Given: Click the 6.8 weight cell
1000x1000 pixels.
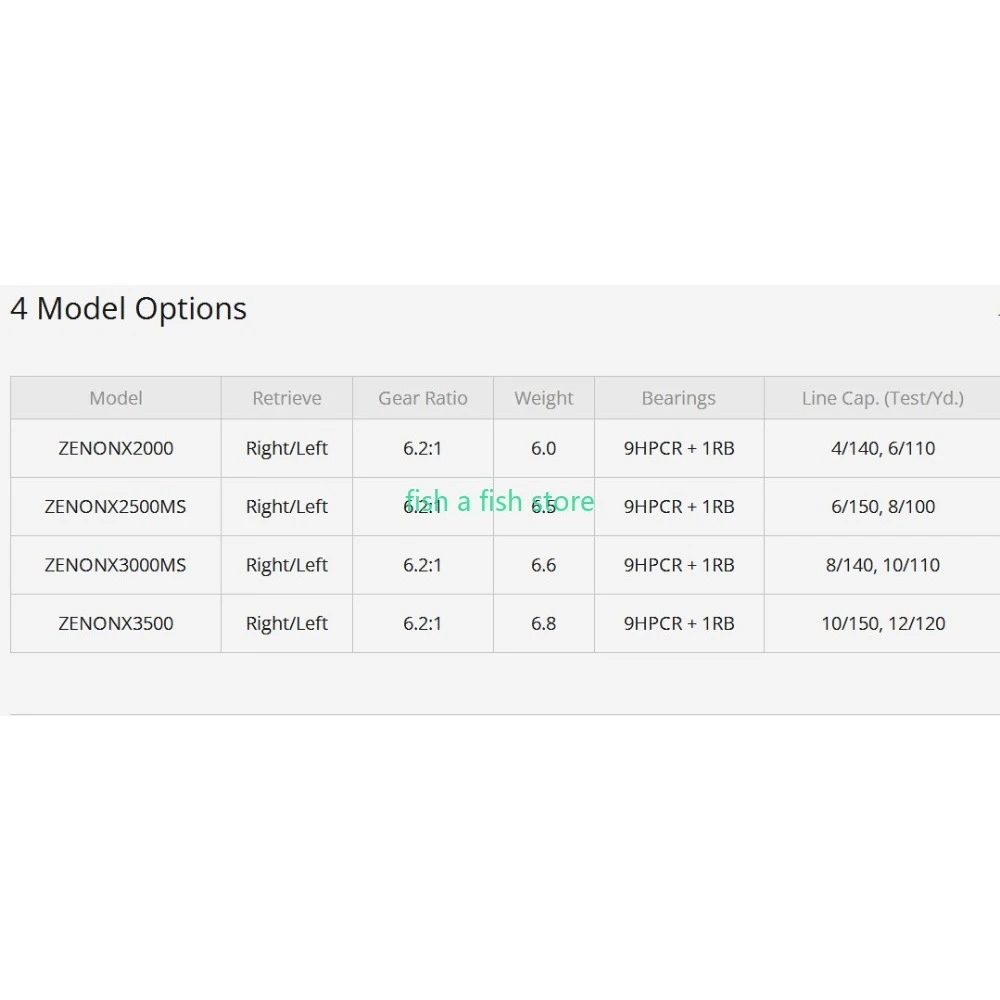Looking at the screenshot, I should pos(544,623).
